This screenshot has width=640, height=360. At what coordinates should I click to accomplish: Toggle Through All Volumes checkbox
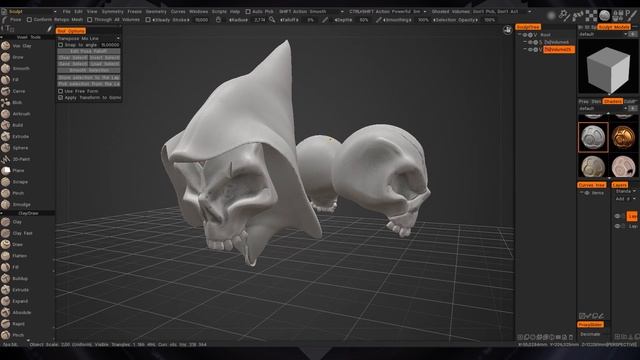tap(89, 20)
